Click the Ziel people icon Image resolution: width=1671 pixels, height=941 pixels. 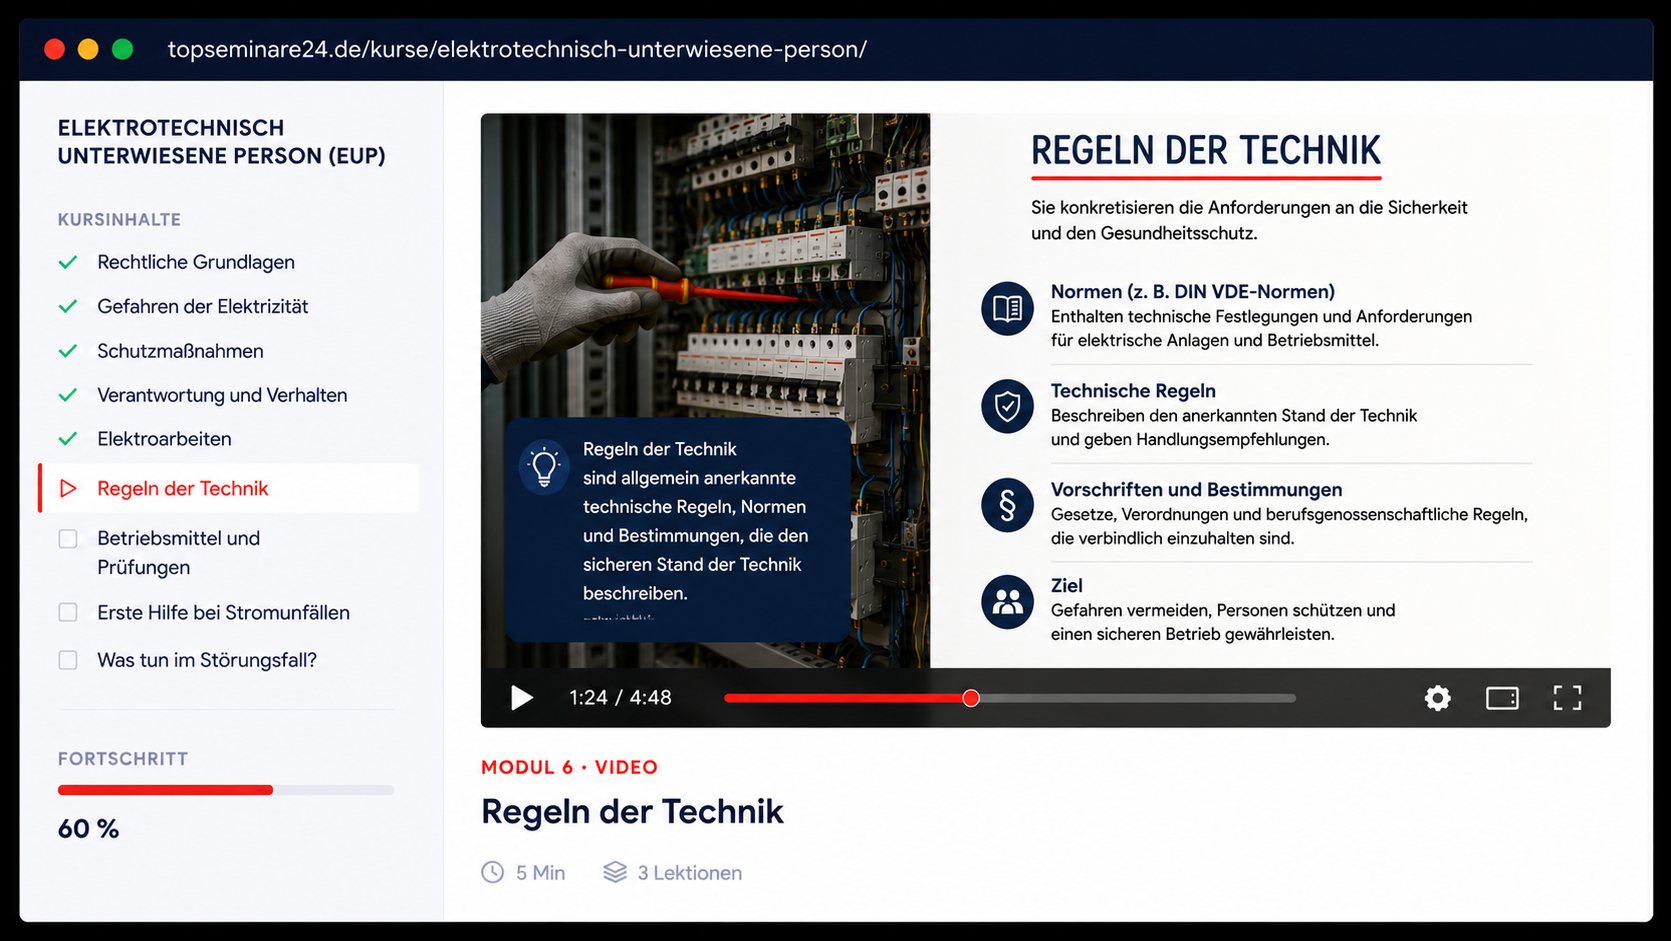1007,602
